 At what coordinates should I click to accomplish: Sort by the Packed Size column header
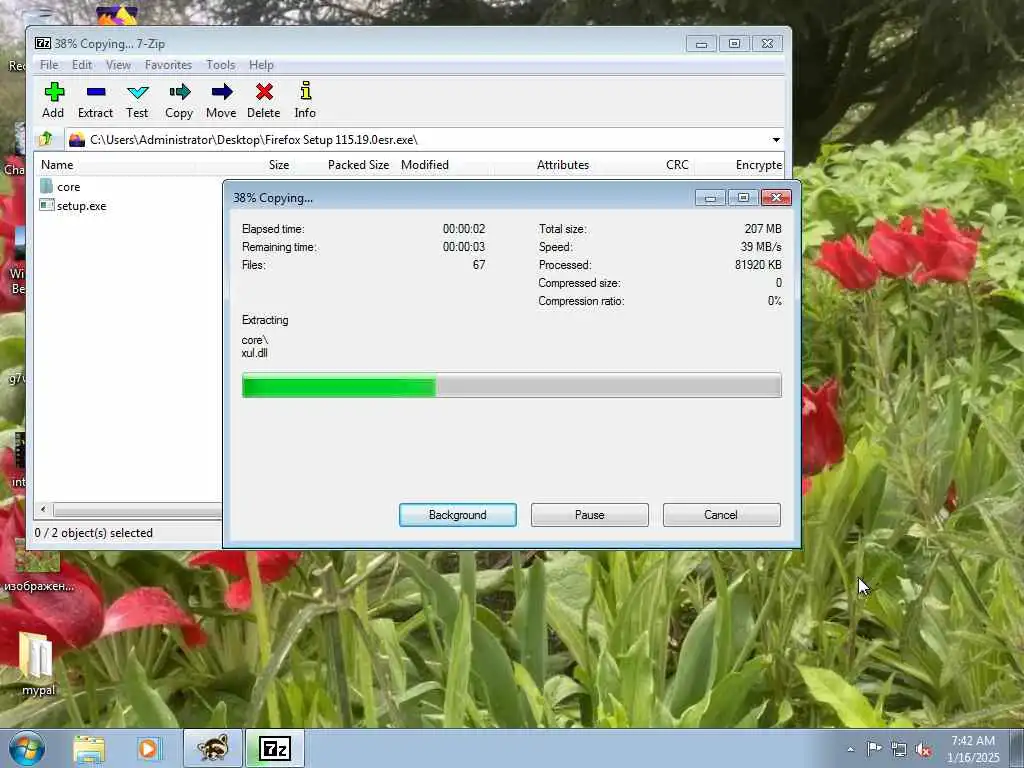(358, 165)
